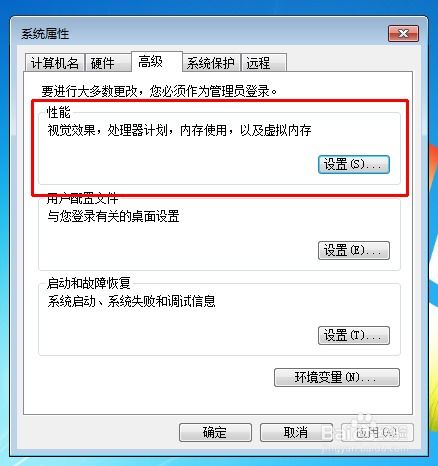Open performance 设置(S) button
The height and width of the screenshot is (466, 438).
click(354, 164)
